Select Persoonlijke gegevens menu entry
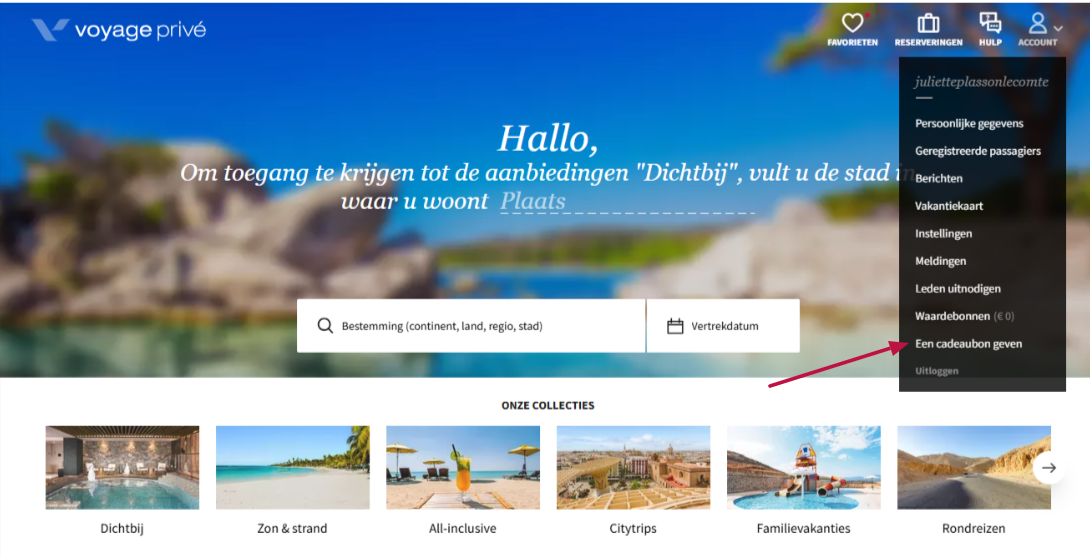The height and width of the screenshot is (557, 1090). coord(969,124)
